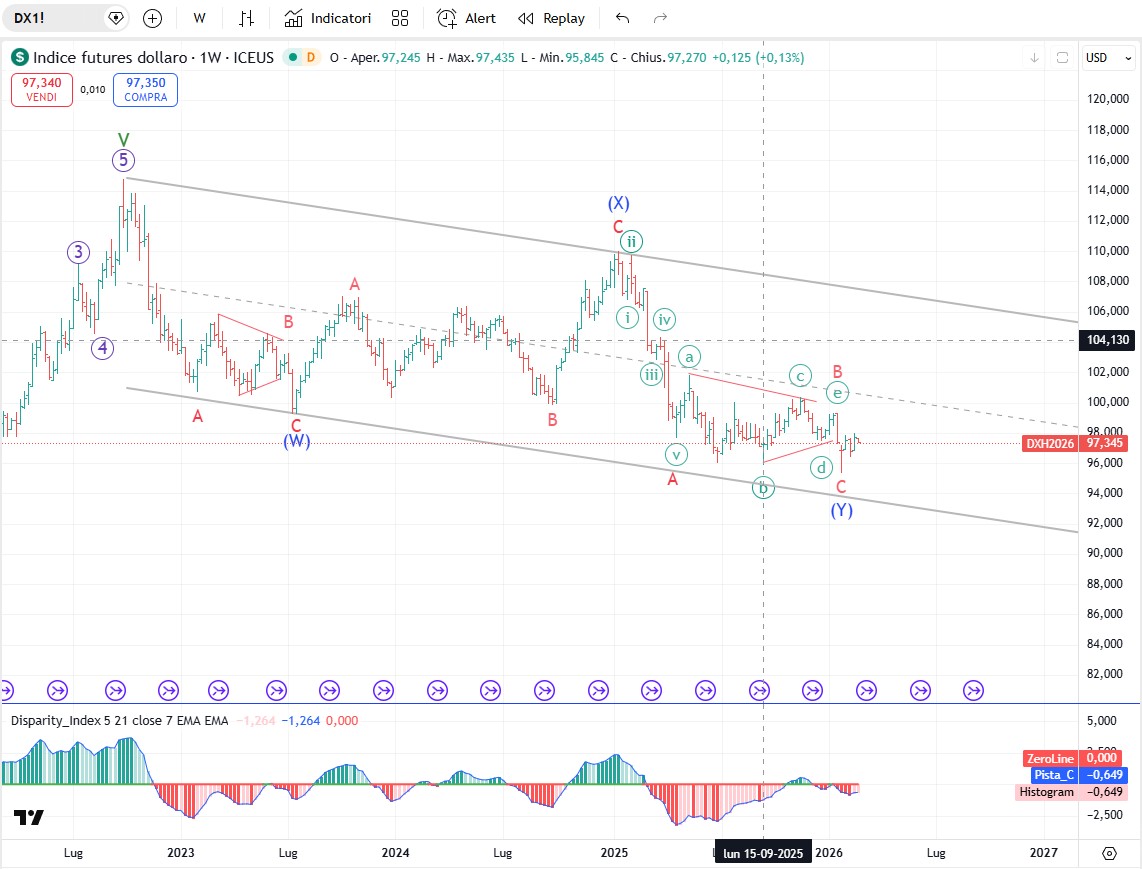The image size is (1142, 869).
Task: Click the 120,000 price scale label
Action: click(x=1108, y=99)
